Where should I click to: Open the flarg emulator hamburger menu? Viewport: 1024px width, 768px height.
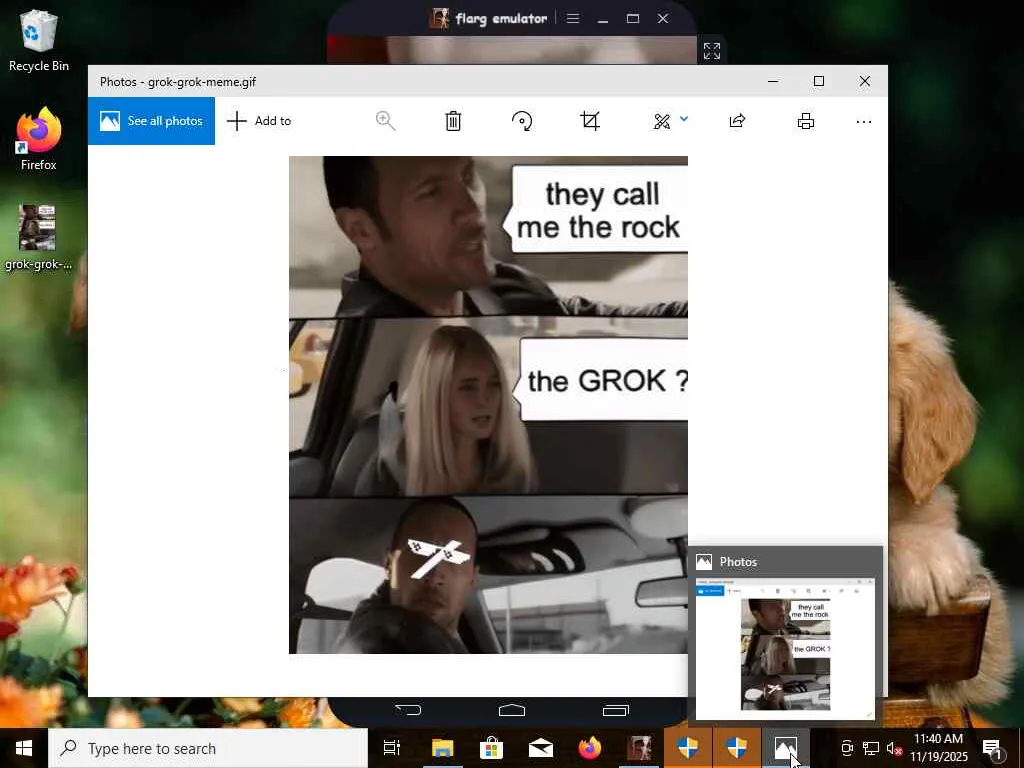[573, 18]
